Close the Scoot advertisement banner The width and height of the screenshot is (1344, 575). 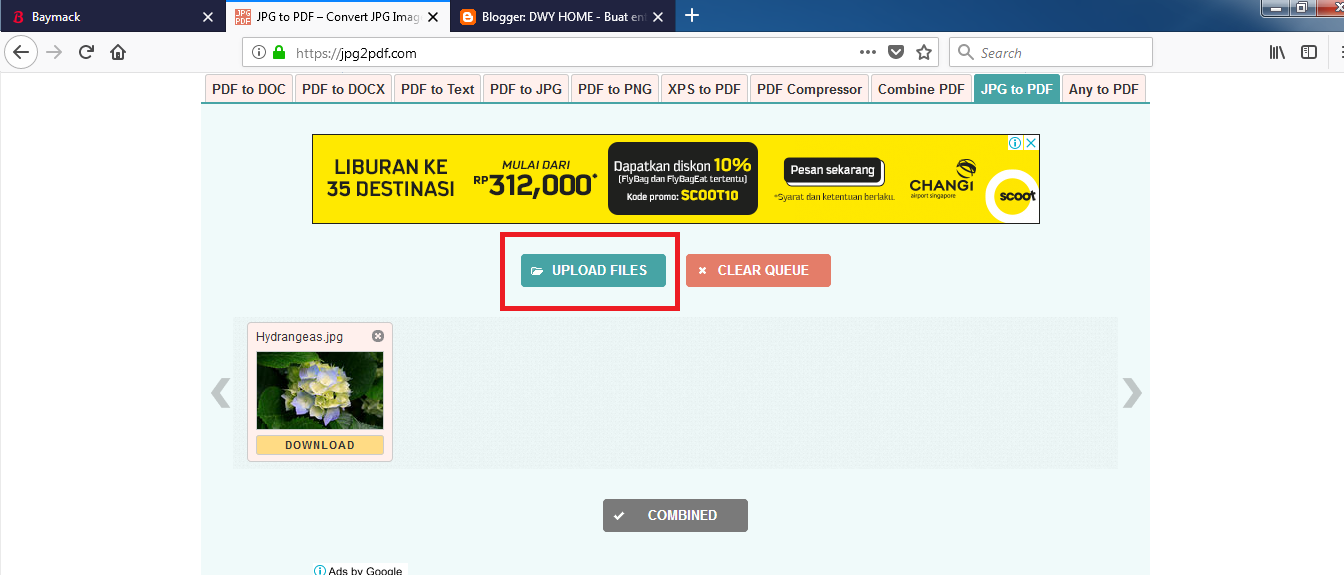click(1032, 143)
